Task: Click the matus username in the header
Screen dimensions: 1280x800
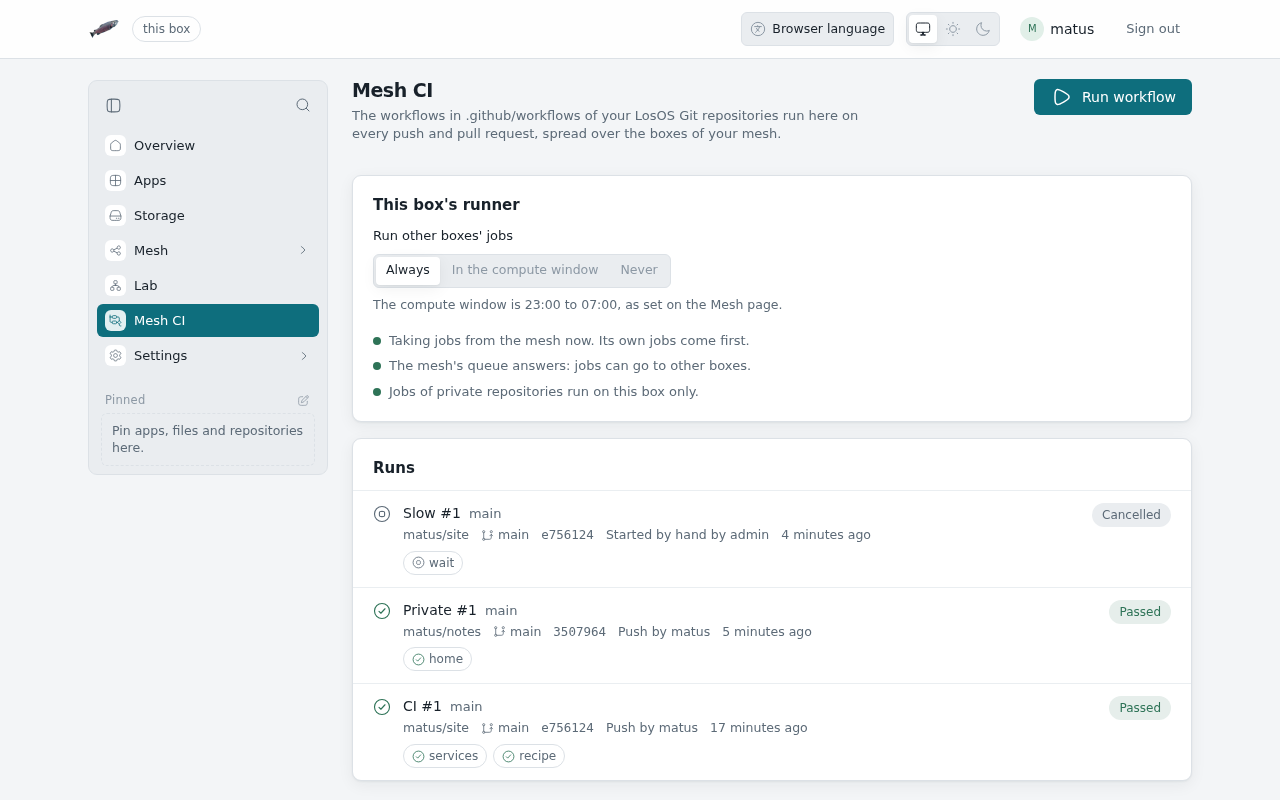Action: tap(1072, 29)
